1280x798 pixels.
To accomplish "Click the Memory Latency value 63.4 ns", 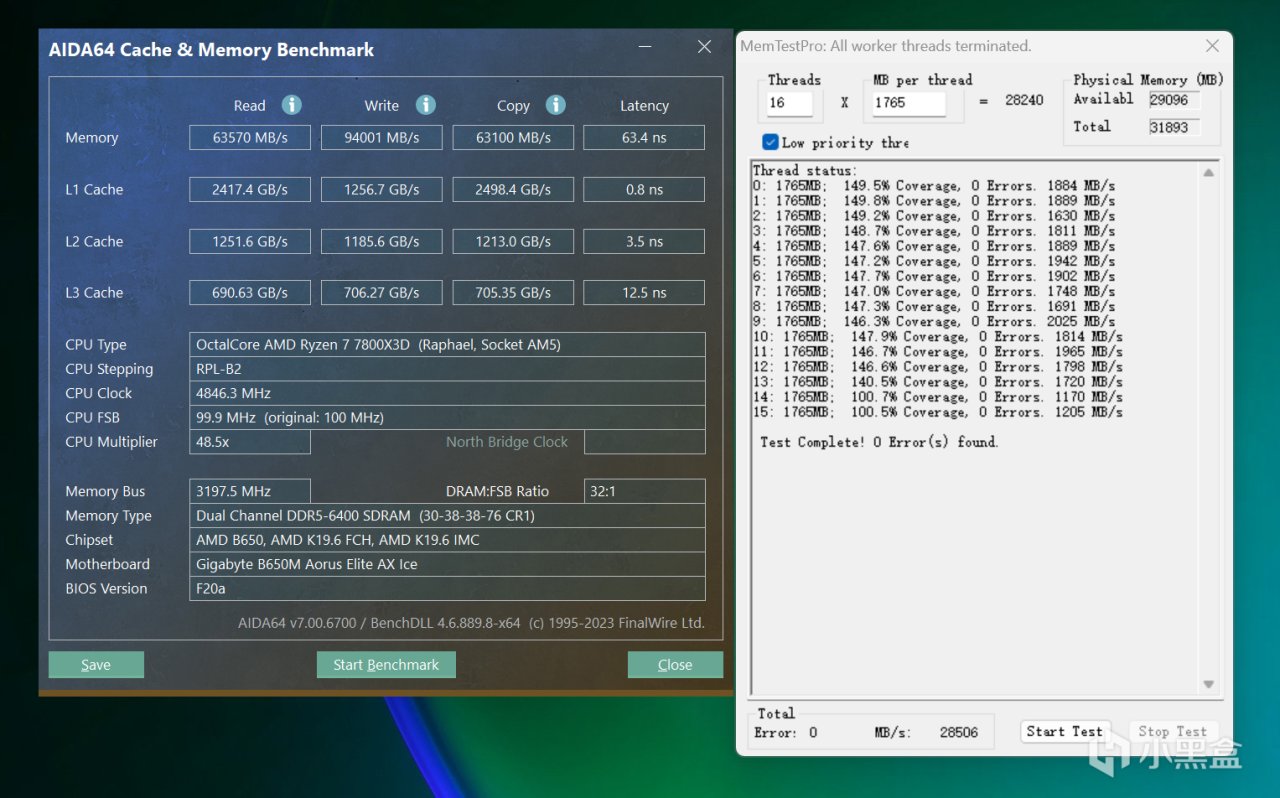I will tap(644, 138).
